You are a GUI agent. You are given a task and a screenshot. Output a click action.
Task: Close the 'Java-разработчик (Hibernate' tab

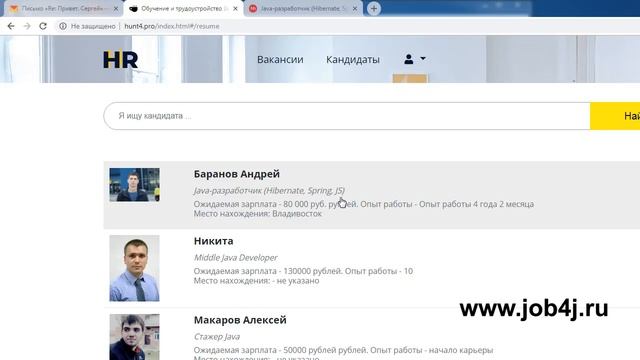coord(355,9)
